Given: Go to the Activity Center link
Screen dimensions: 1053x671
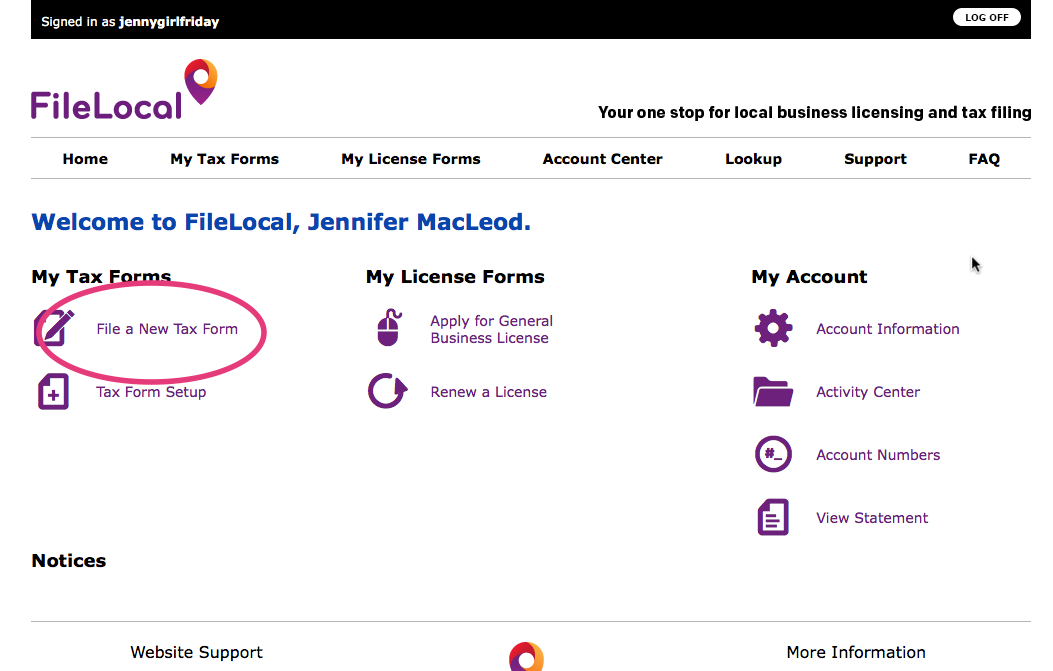Looking at the screenshot, I should (x=868, y=392).
